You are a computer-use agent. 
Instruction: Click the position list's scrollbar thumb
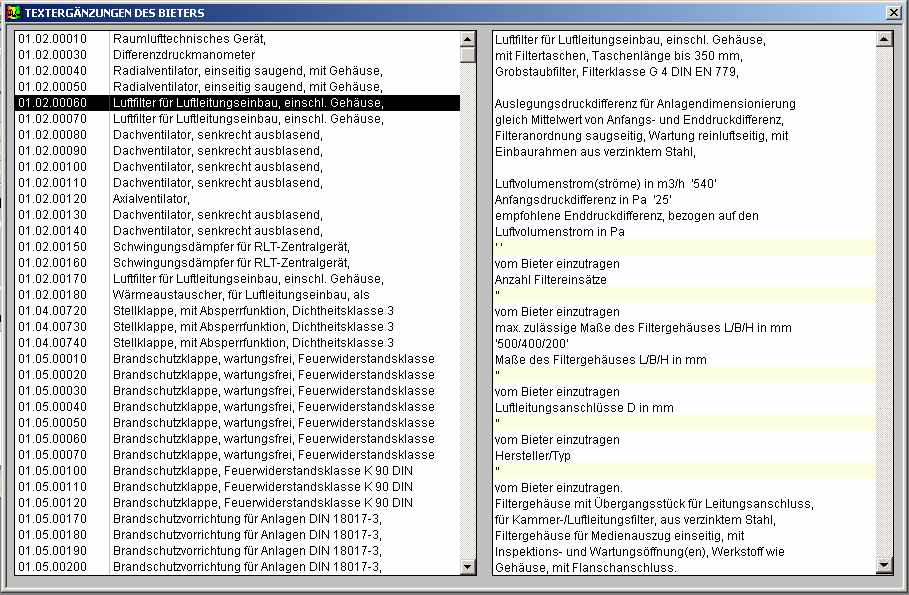click(x=467, y=54)
